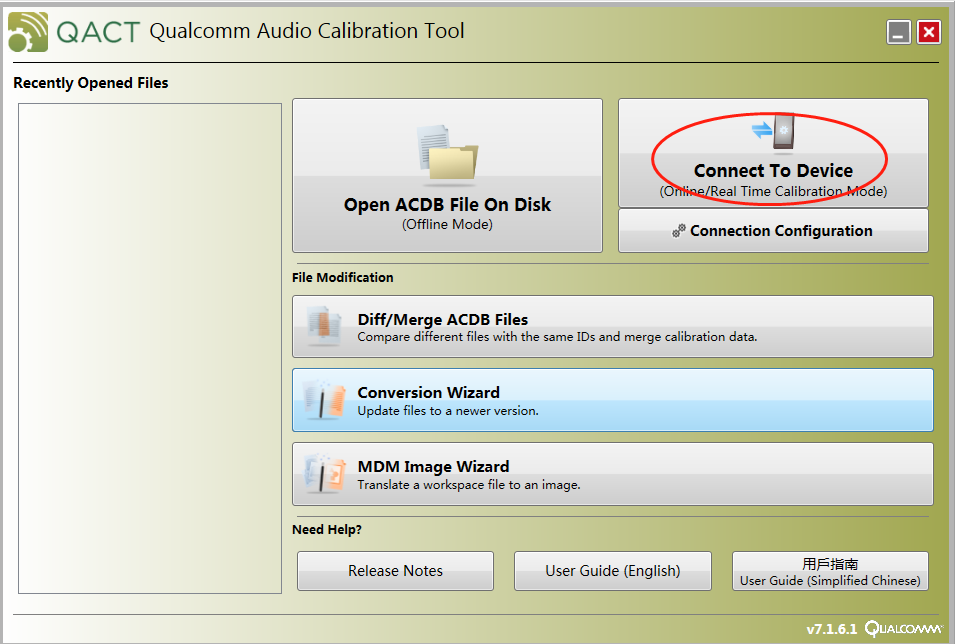Open the English User Guide
955x644 pixels.
click(x=612, y=570)
